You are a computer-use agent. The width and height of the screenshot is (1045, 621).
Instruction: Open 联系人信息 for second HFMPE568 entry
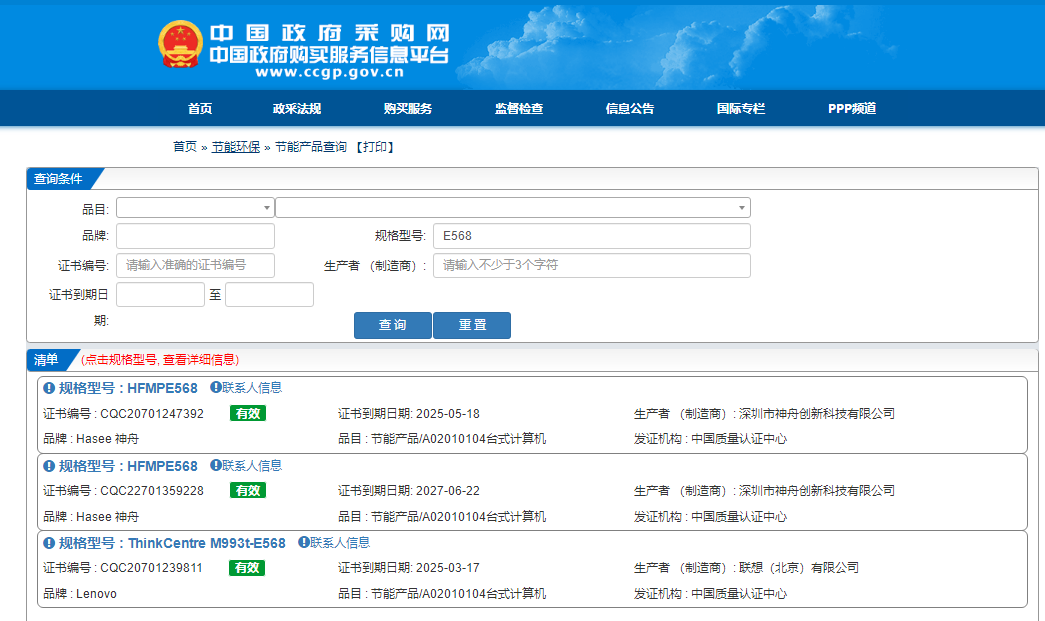(x=252, y=465)
